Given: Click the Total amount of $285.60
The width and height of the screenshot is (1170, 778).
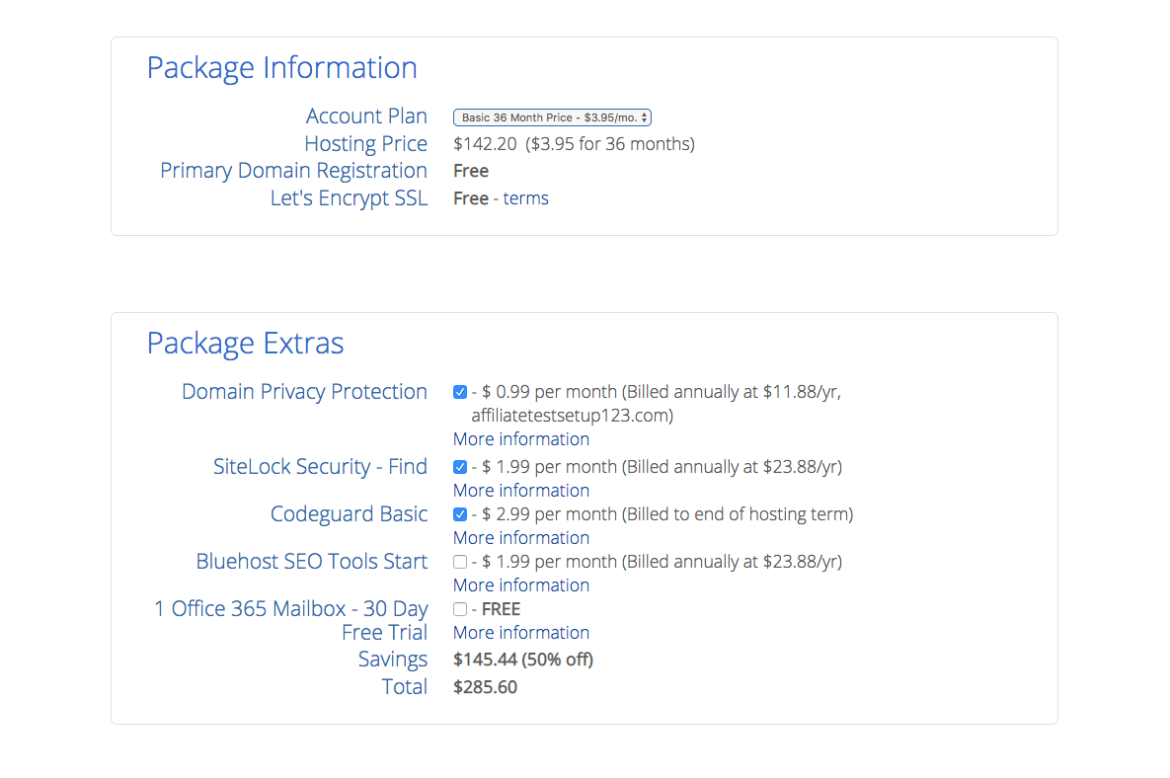Looking at the screenshot, I should pos(485,687).
